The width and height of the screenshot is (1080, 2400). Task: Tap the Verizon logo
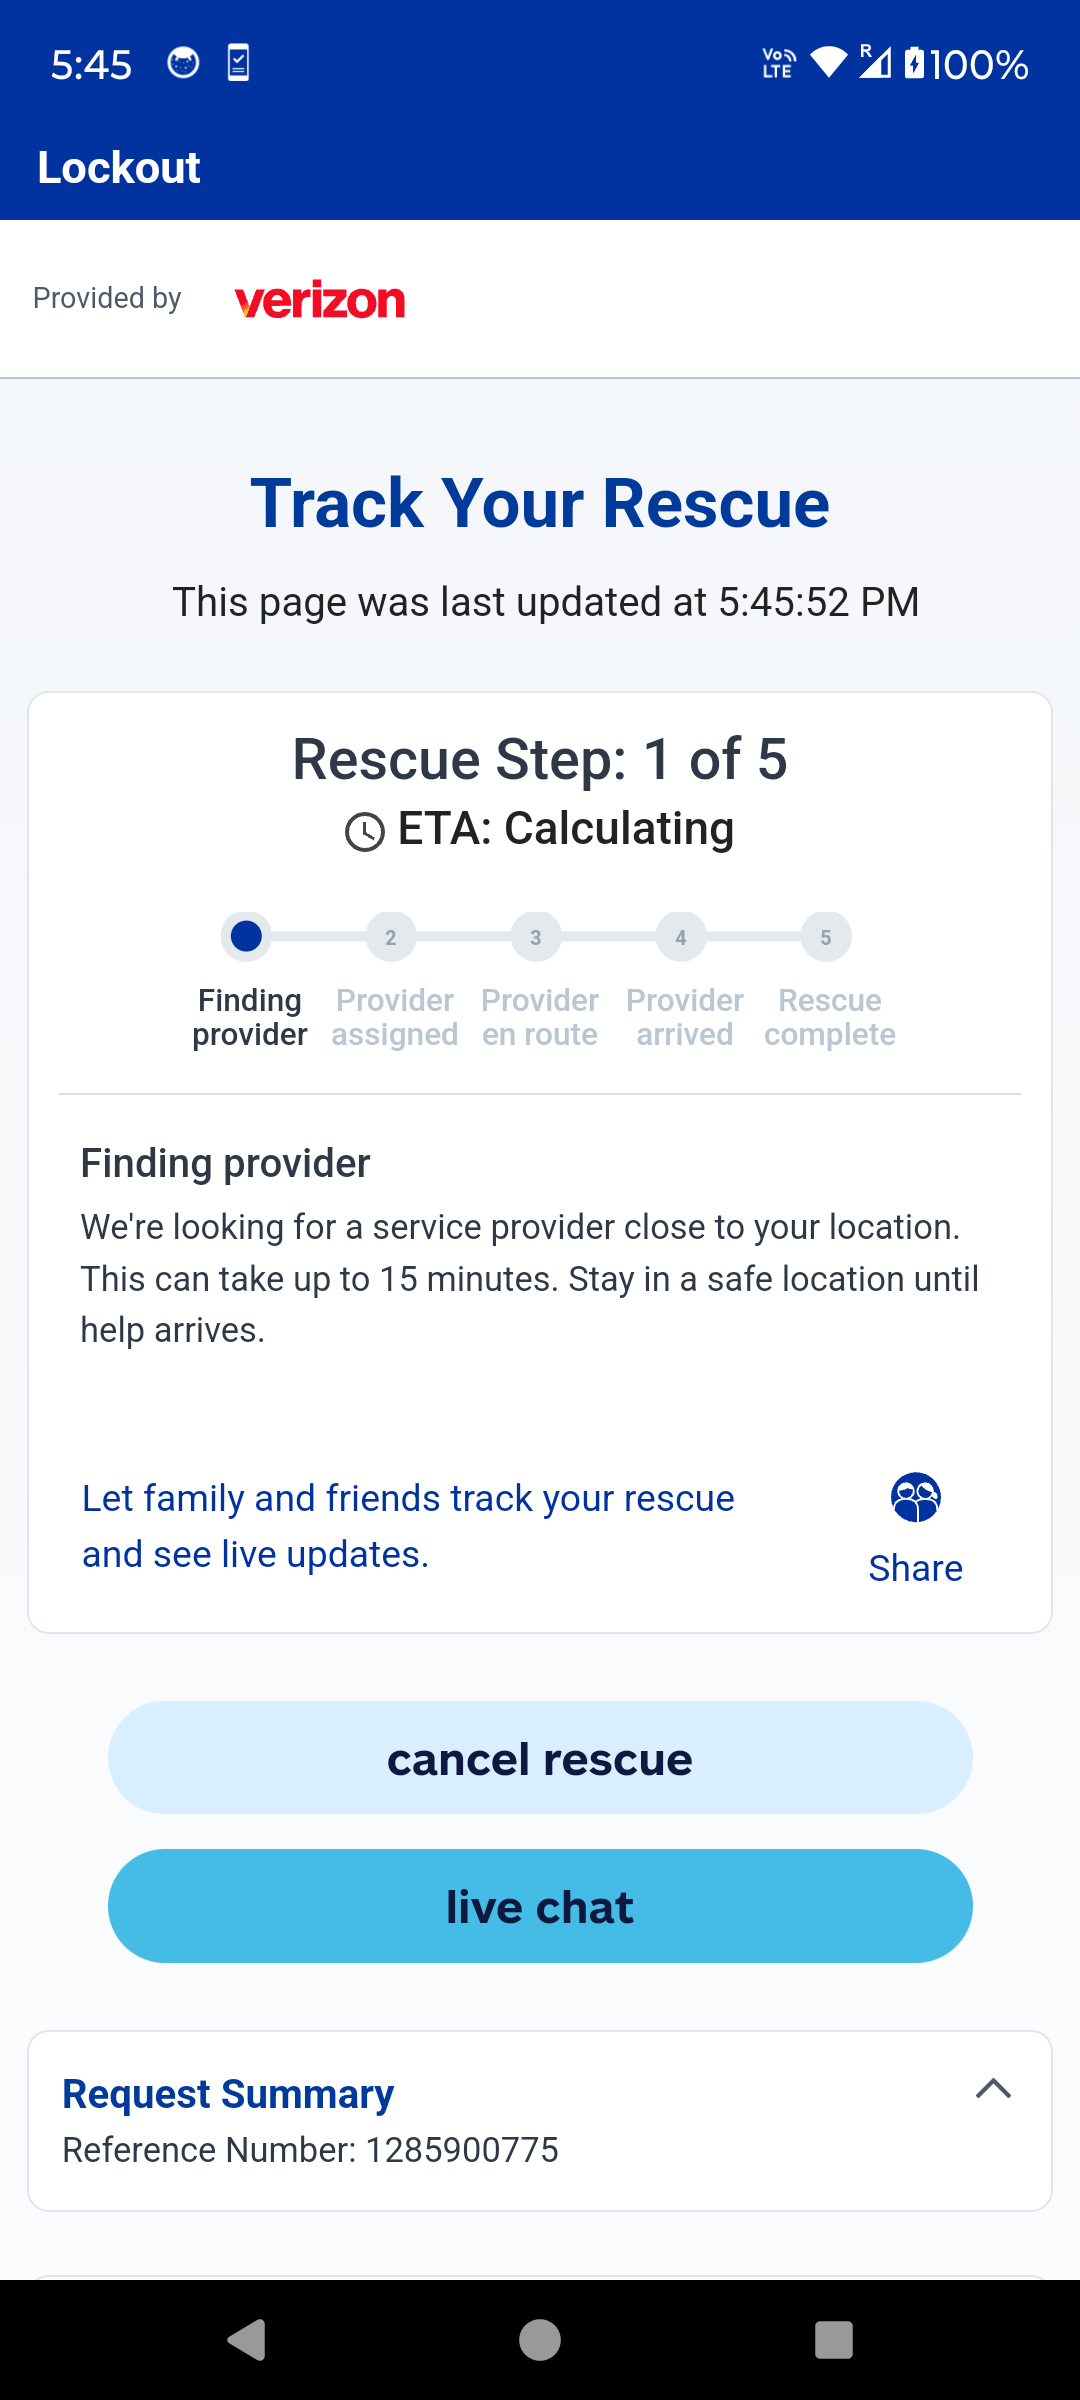pyautogui.click(x=320, y=300)
